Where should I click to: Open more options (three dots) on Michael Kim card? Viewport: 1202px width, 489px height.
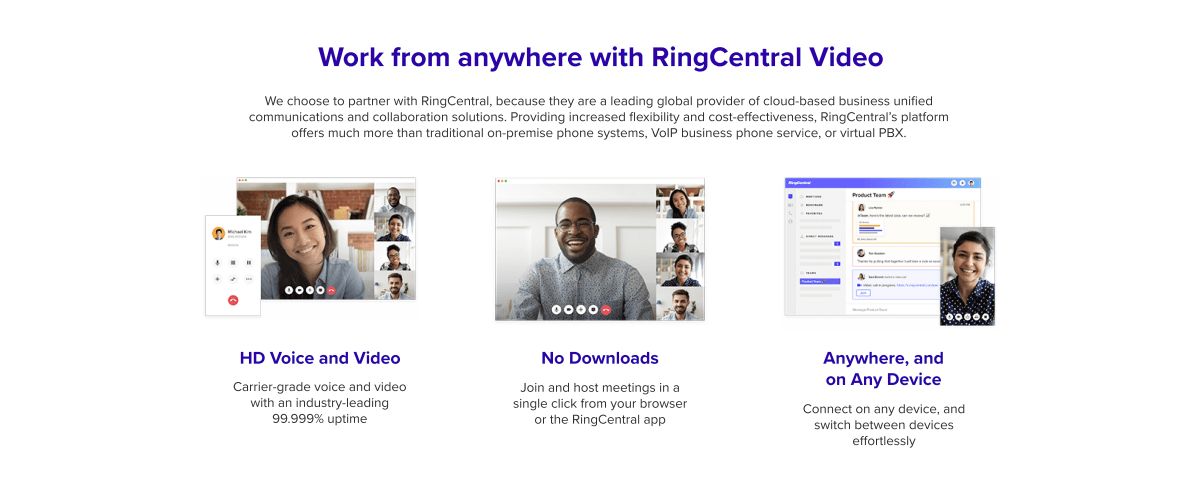[x=248, y=279]
